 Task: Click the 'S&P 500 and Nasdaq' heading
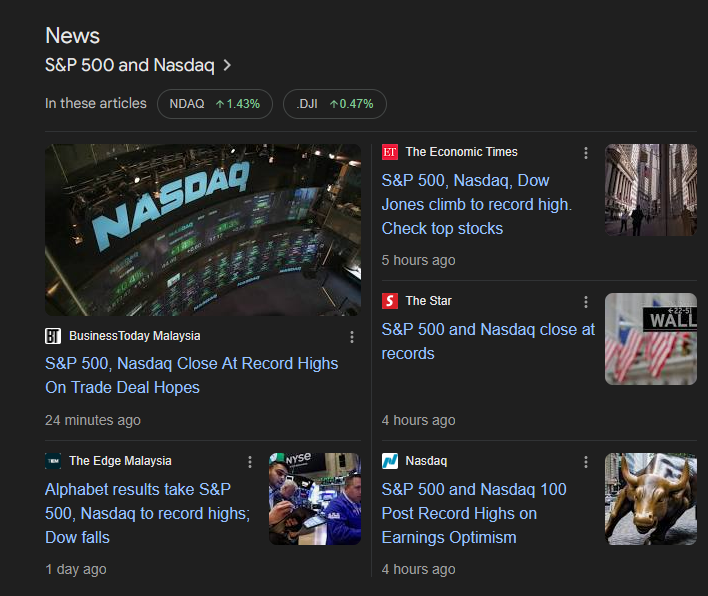(130, 65)
